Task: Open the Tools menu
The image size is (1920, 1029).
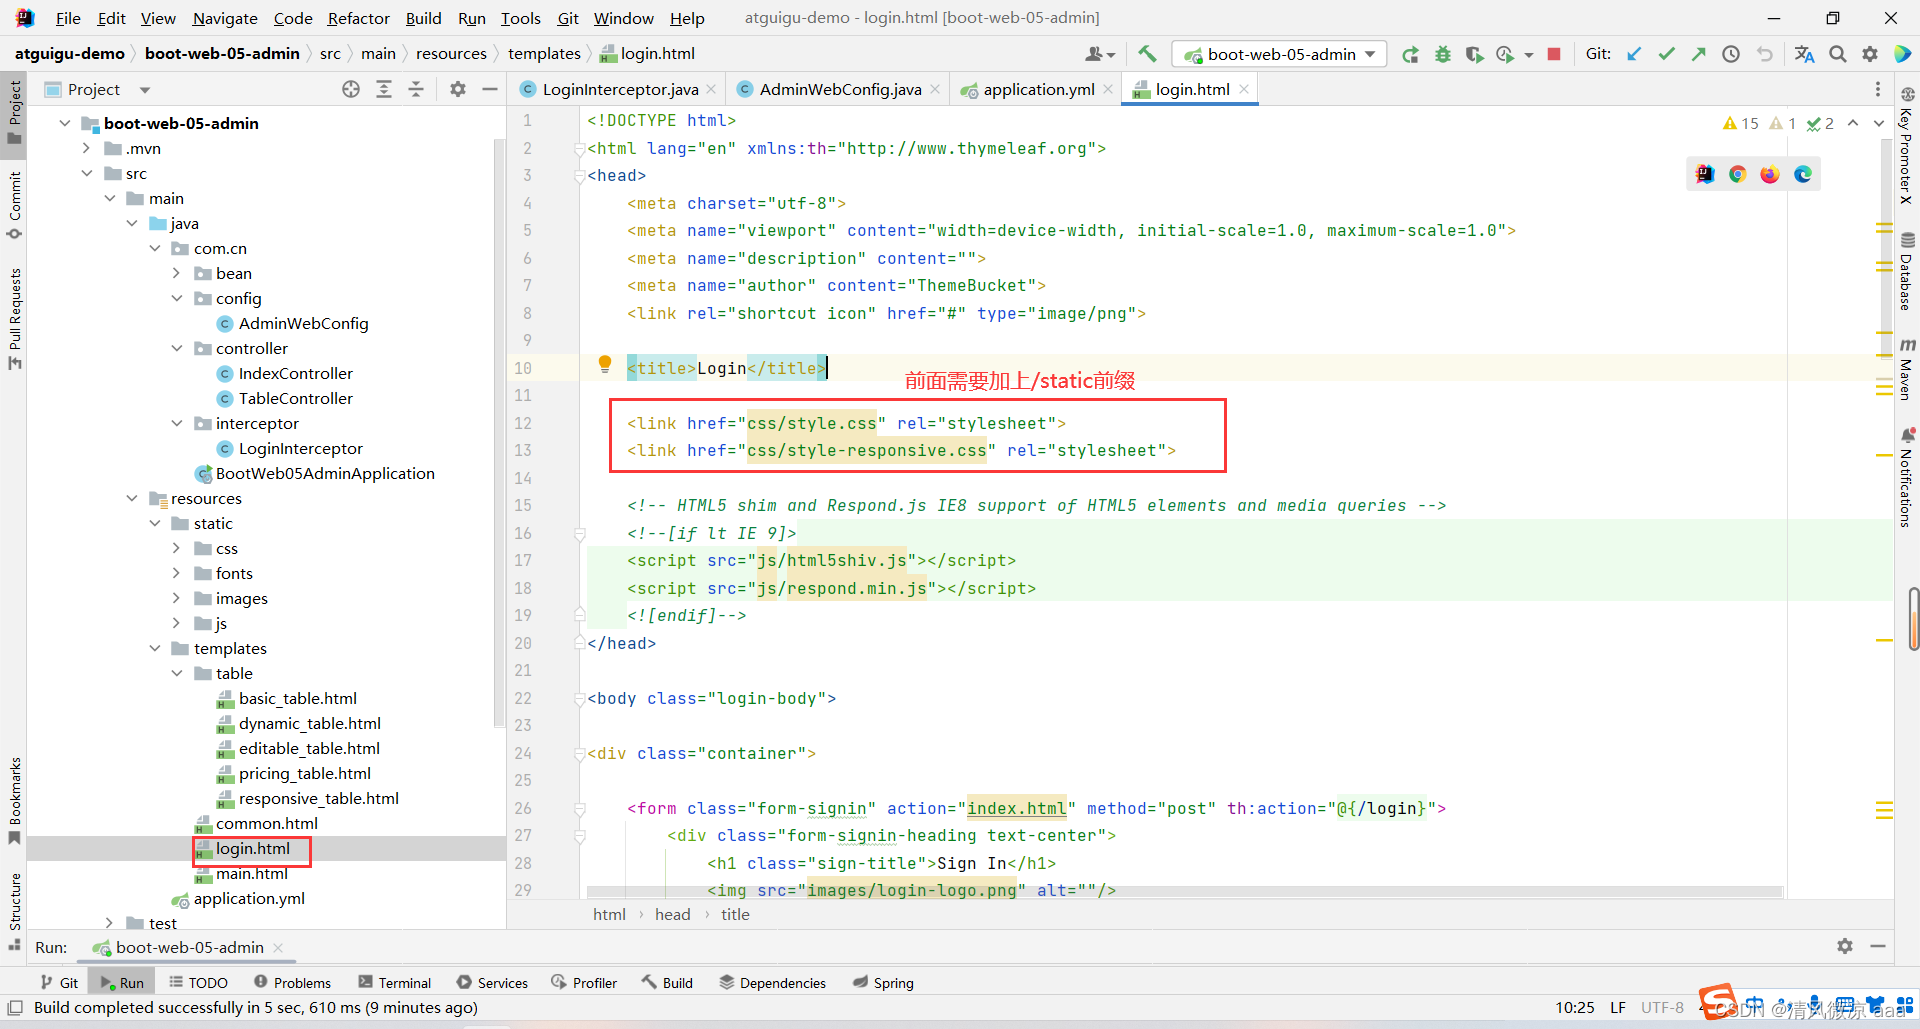Action: click(520, 18)
